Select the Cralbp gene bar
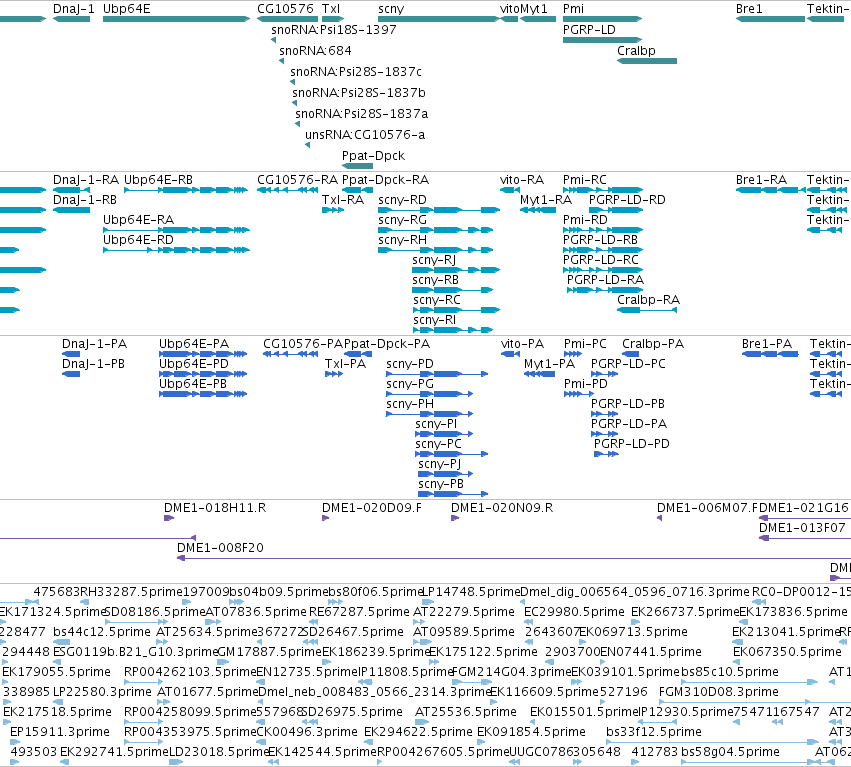851x767 pixels. click(x=647, y=61)
